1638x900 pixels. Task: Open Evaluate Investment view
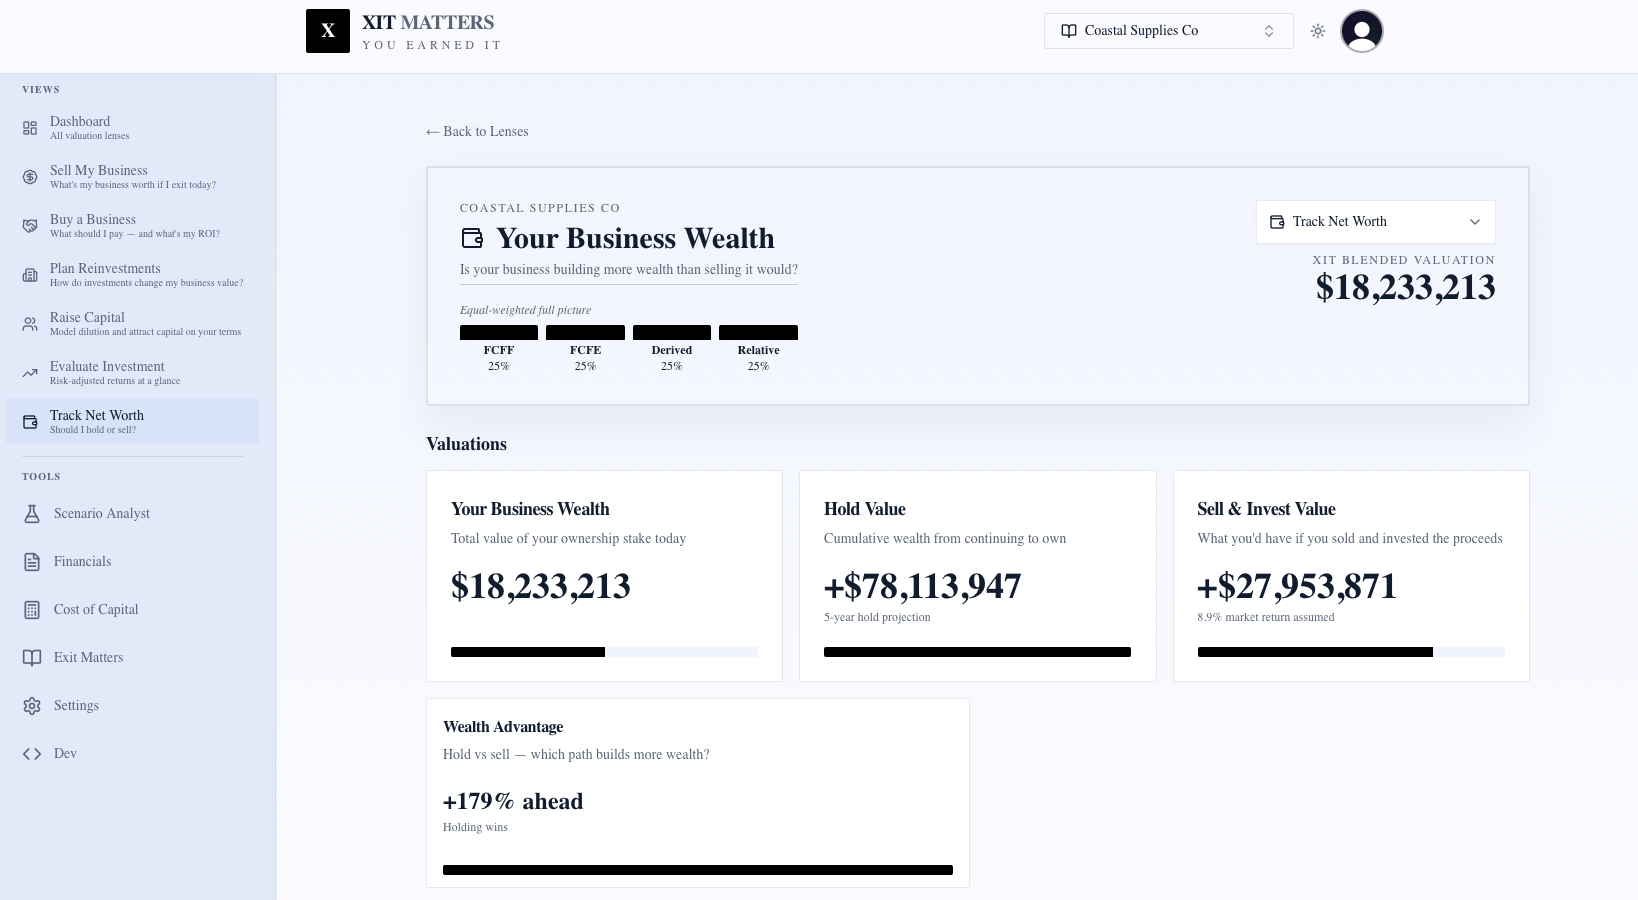pyautogui.click(x=132, y=373)
